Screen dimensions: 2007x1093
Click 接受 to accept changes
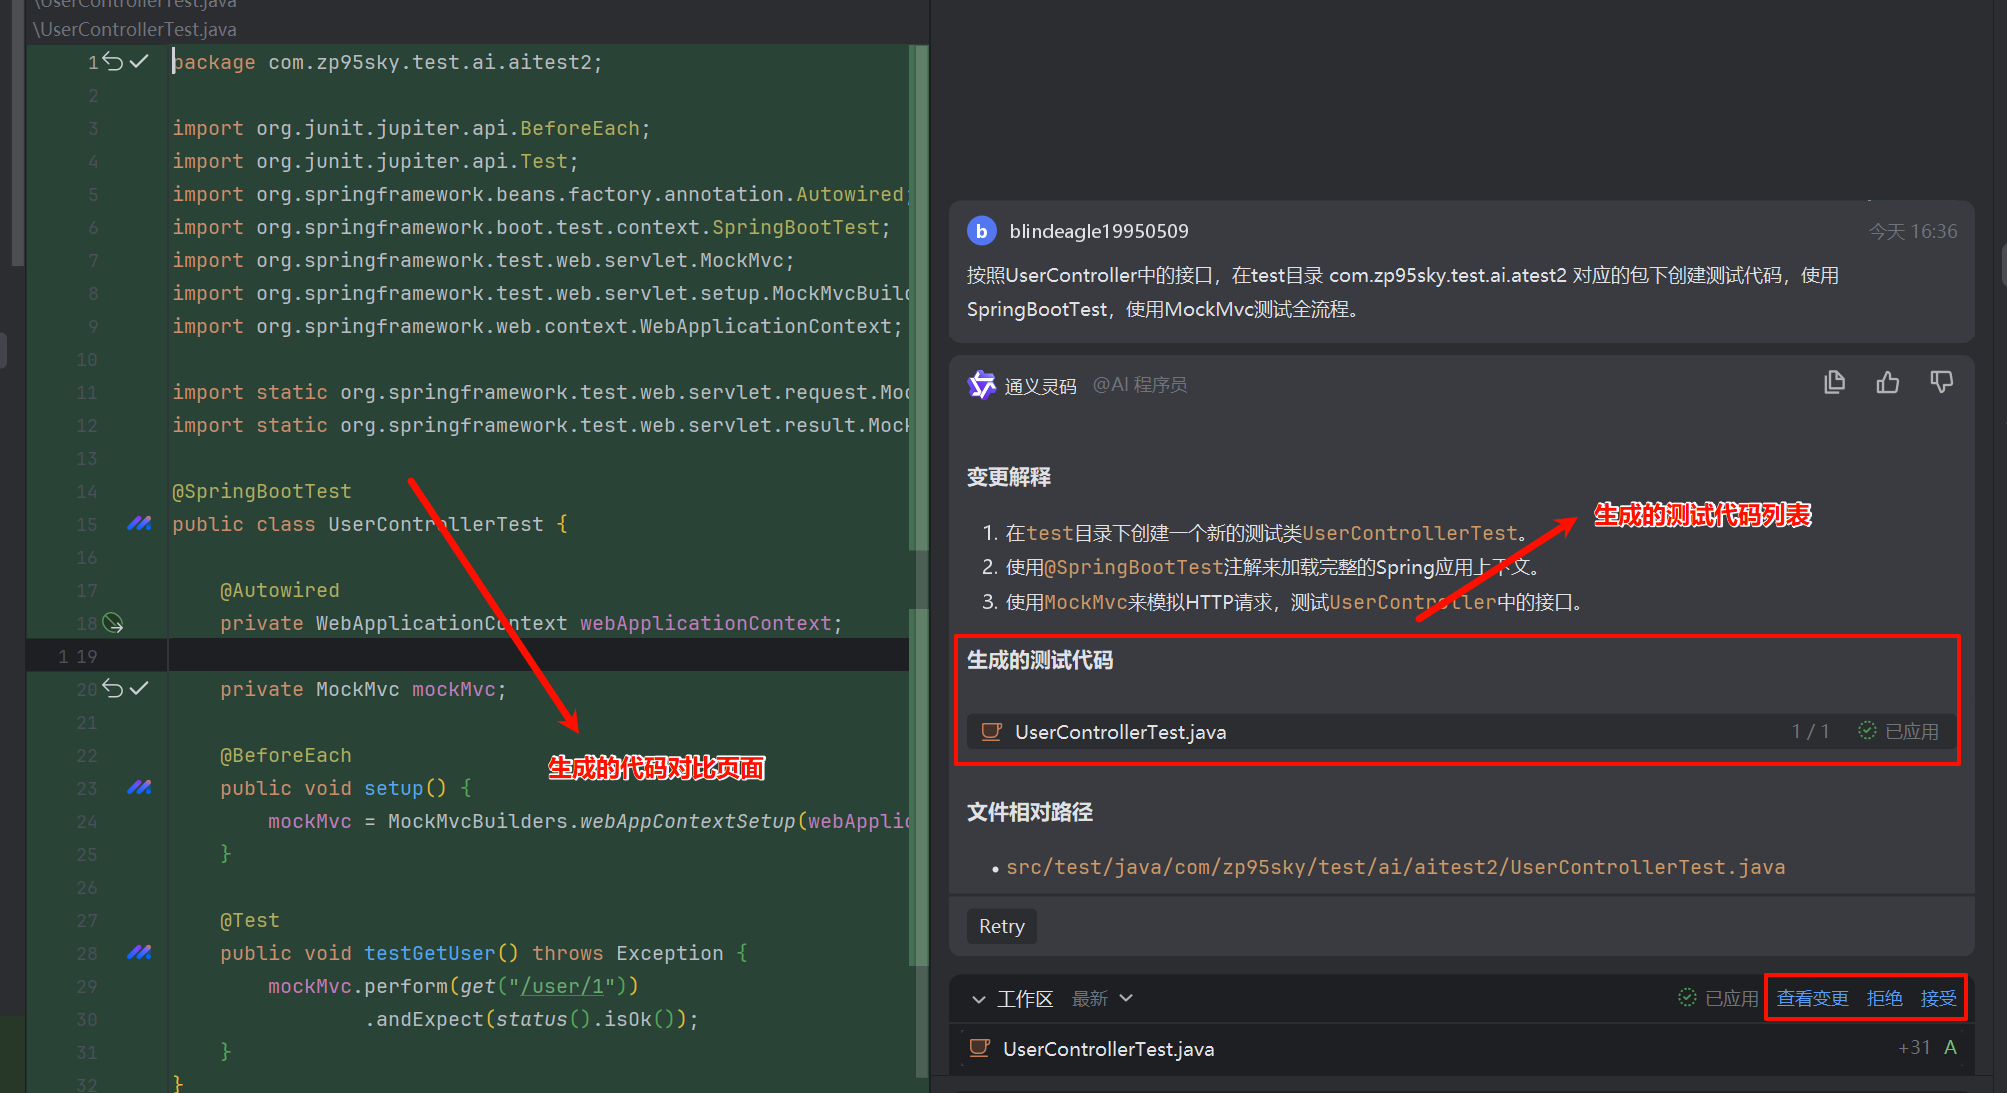pyautogui.click(x=1938, y=997)
